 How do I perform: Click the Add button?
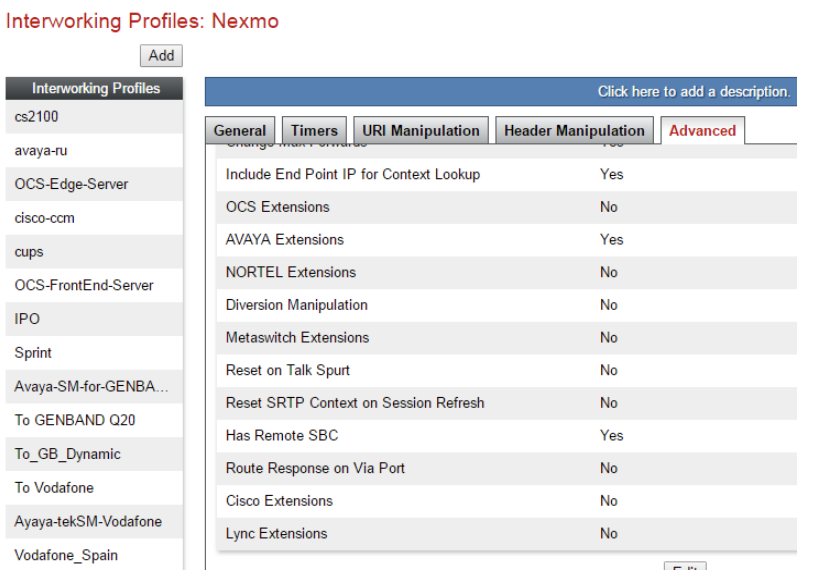[161, 55]
